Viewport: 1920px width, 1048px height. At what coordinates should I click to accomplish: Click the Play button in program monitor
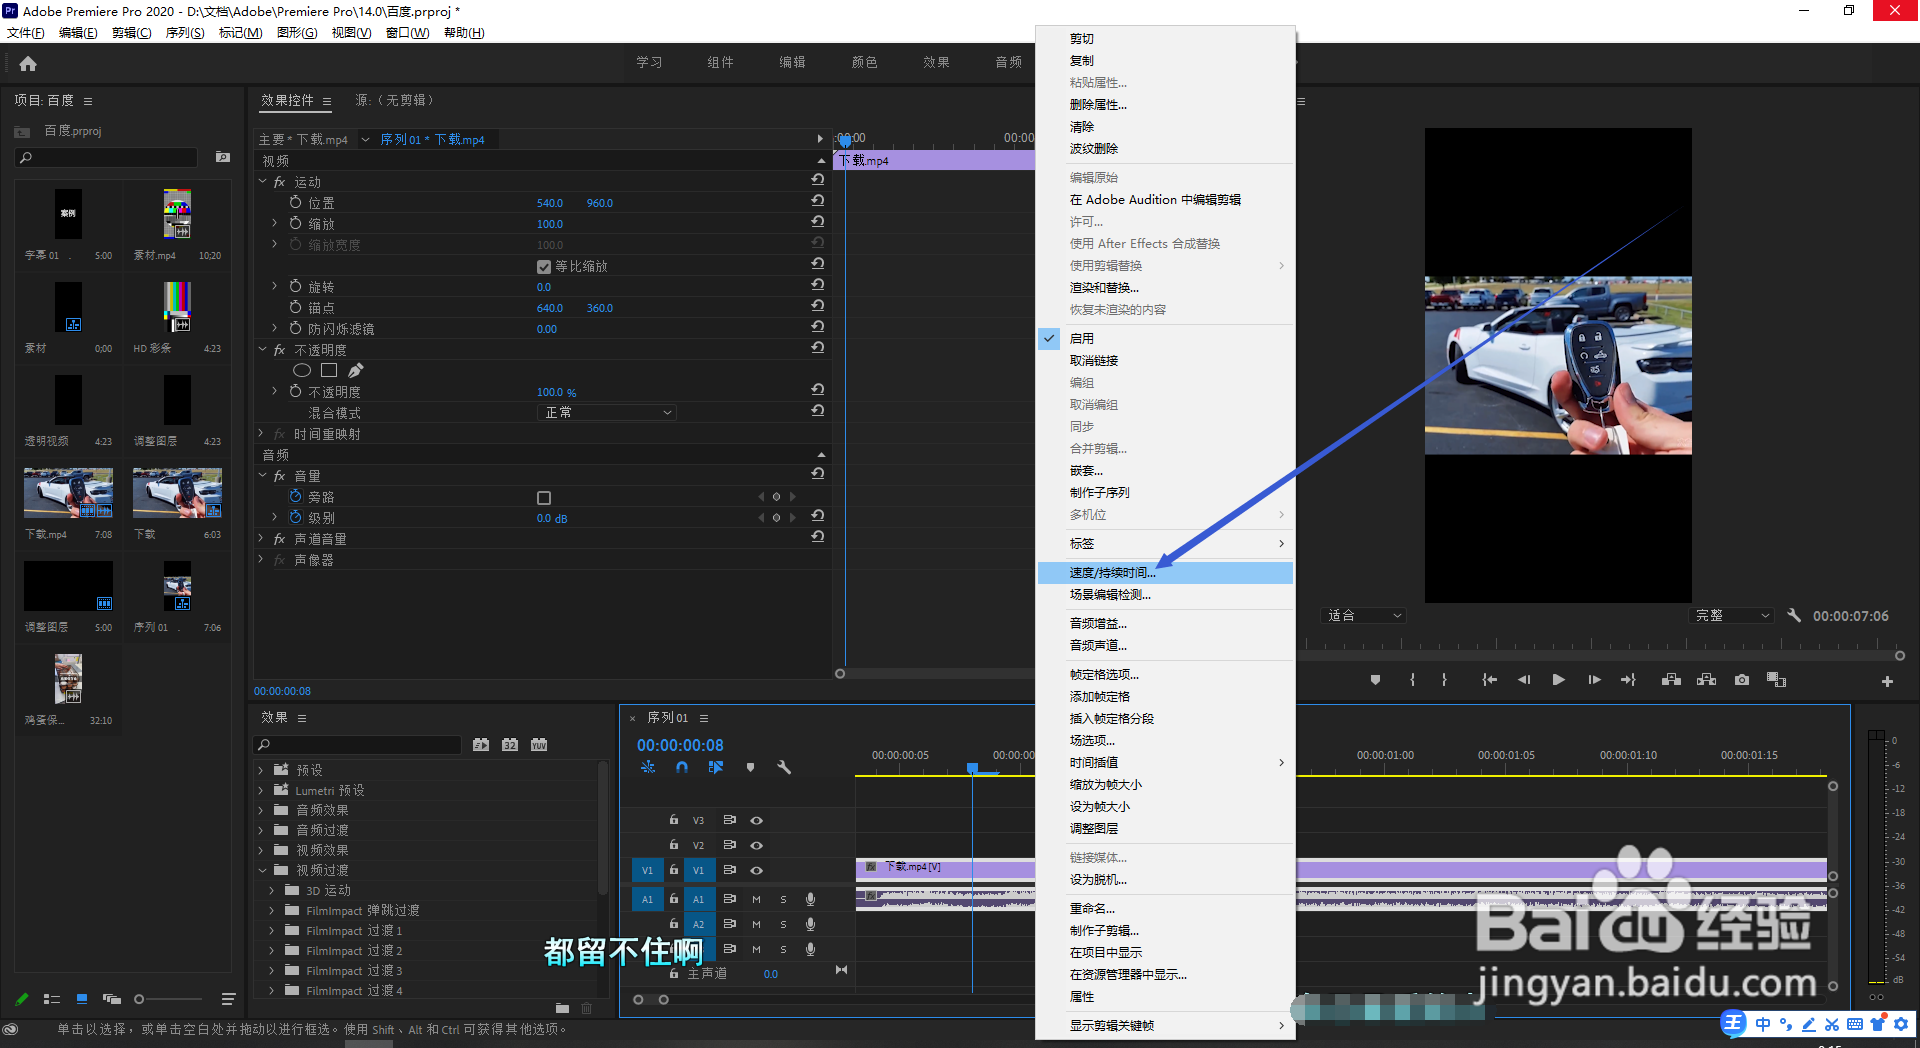point(1558,680)
